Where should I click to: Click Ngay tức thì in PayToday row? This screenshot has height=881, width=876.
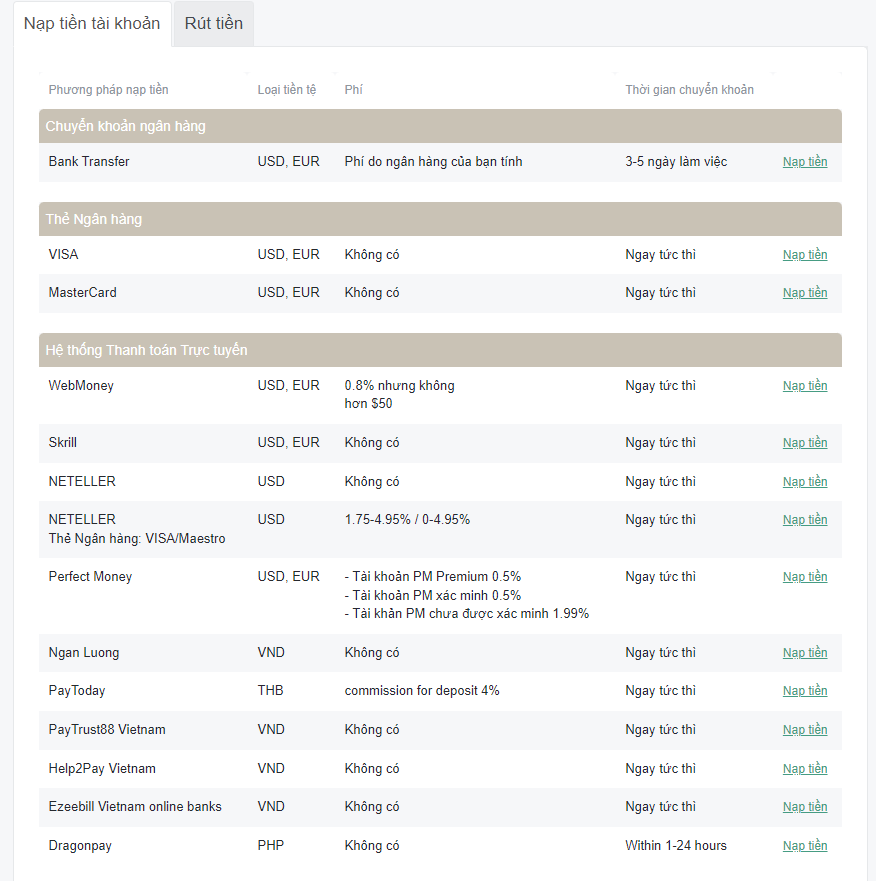(x=660, y=691)
